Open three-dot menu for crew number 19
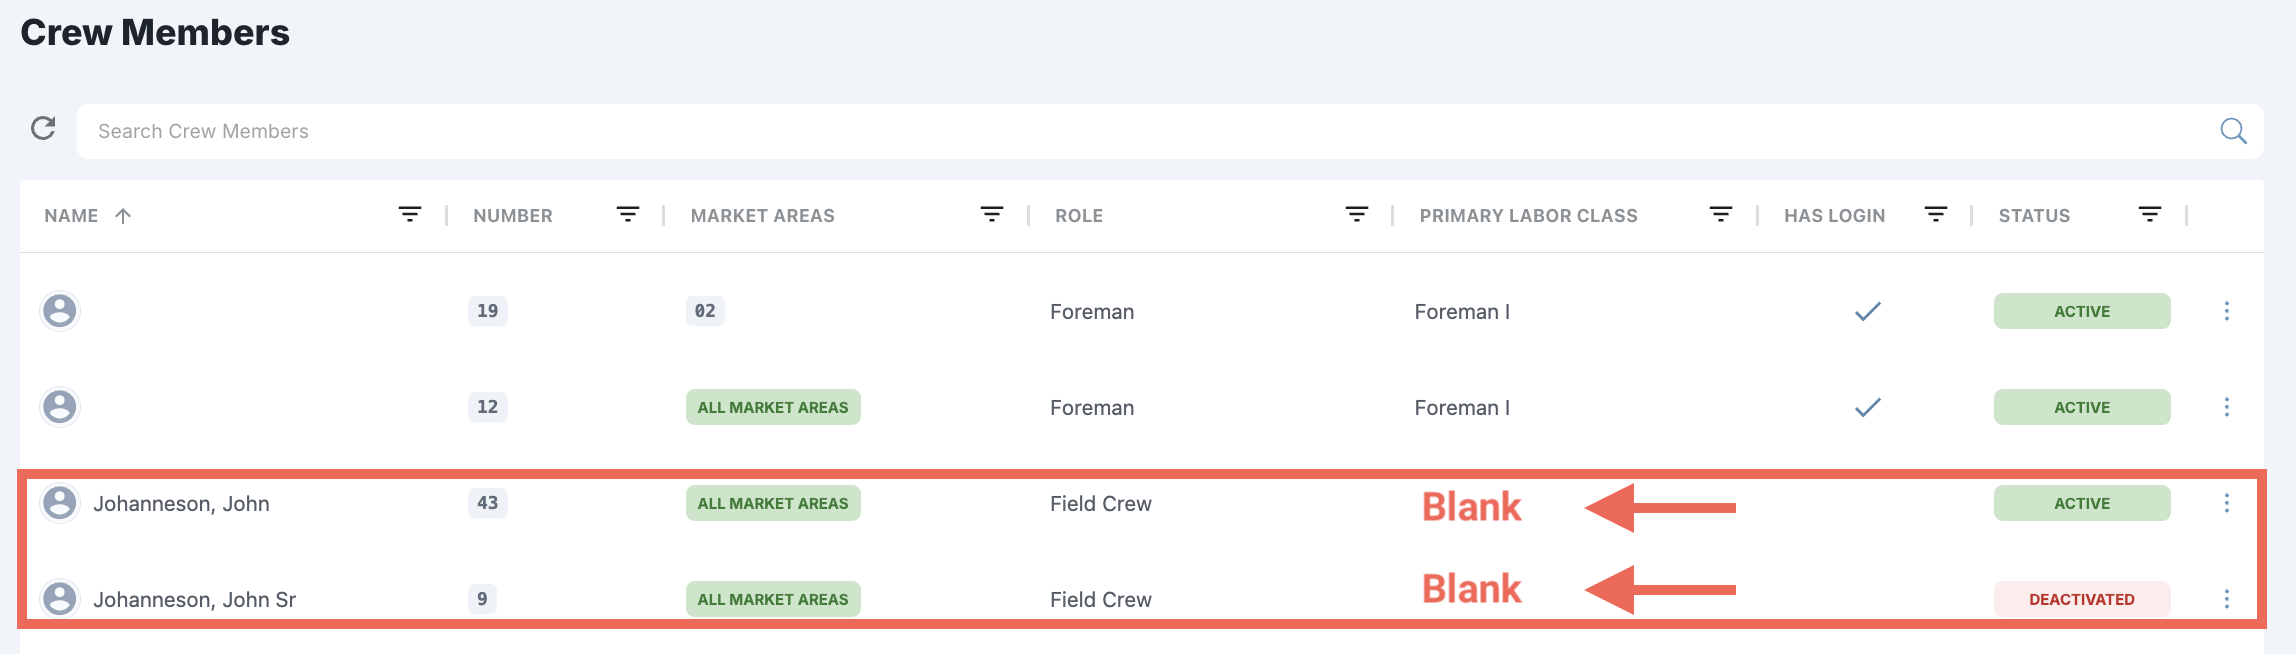2296x654 pixels. pyautogui.click(x=2227, y=311)
